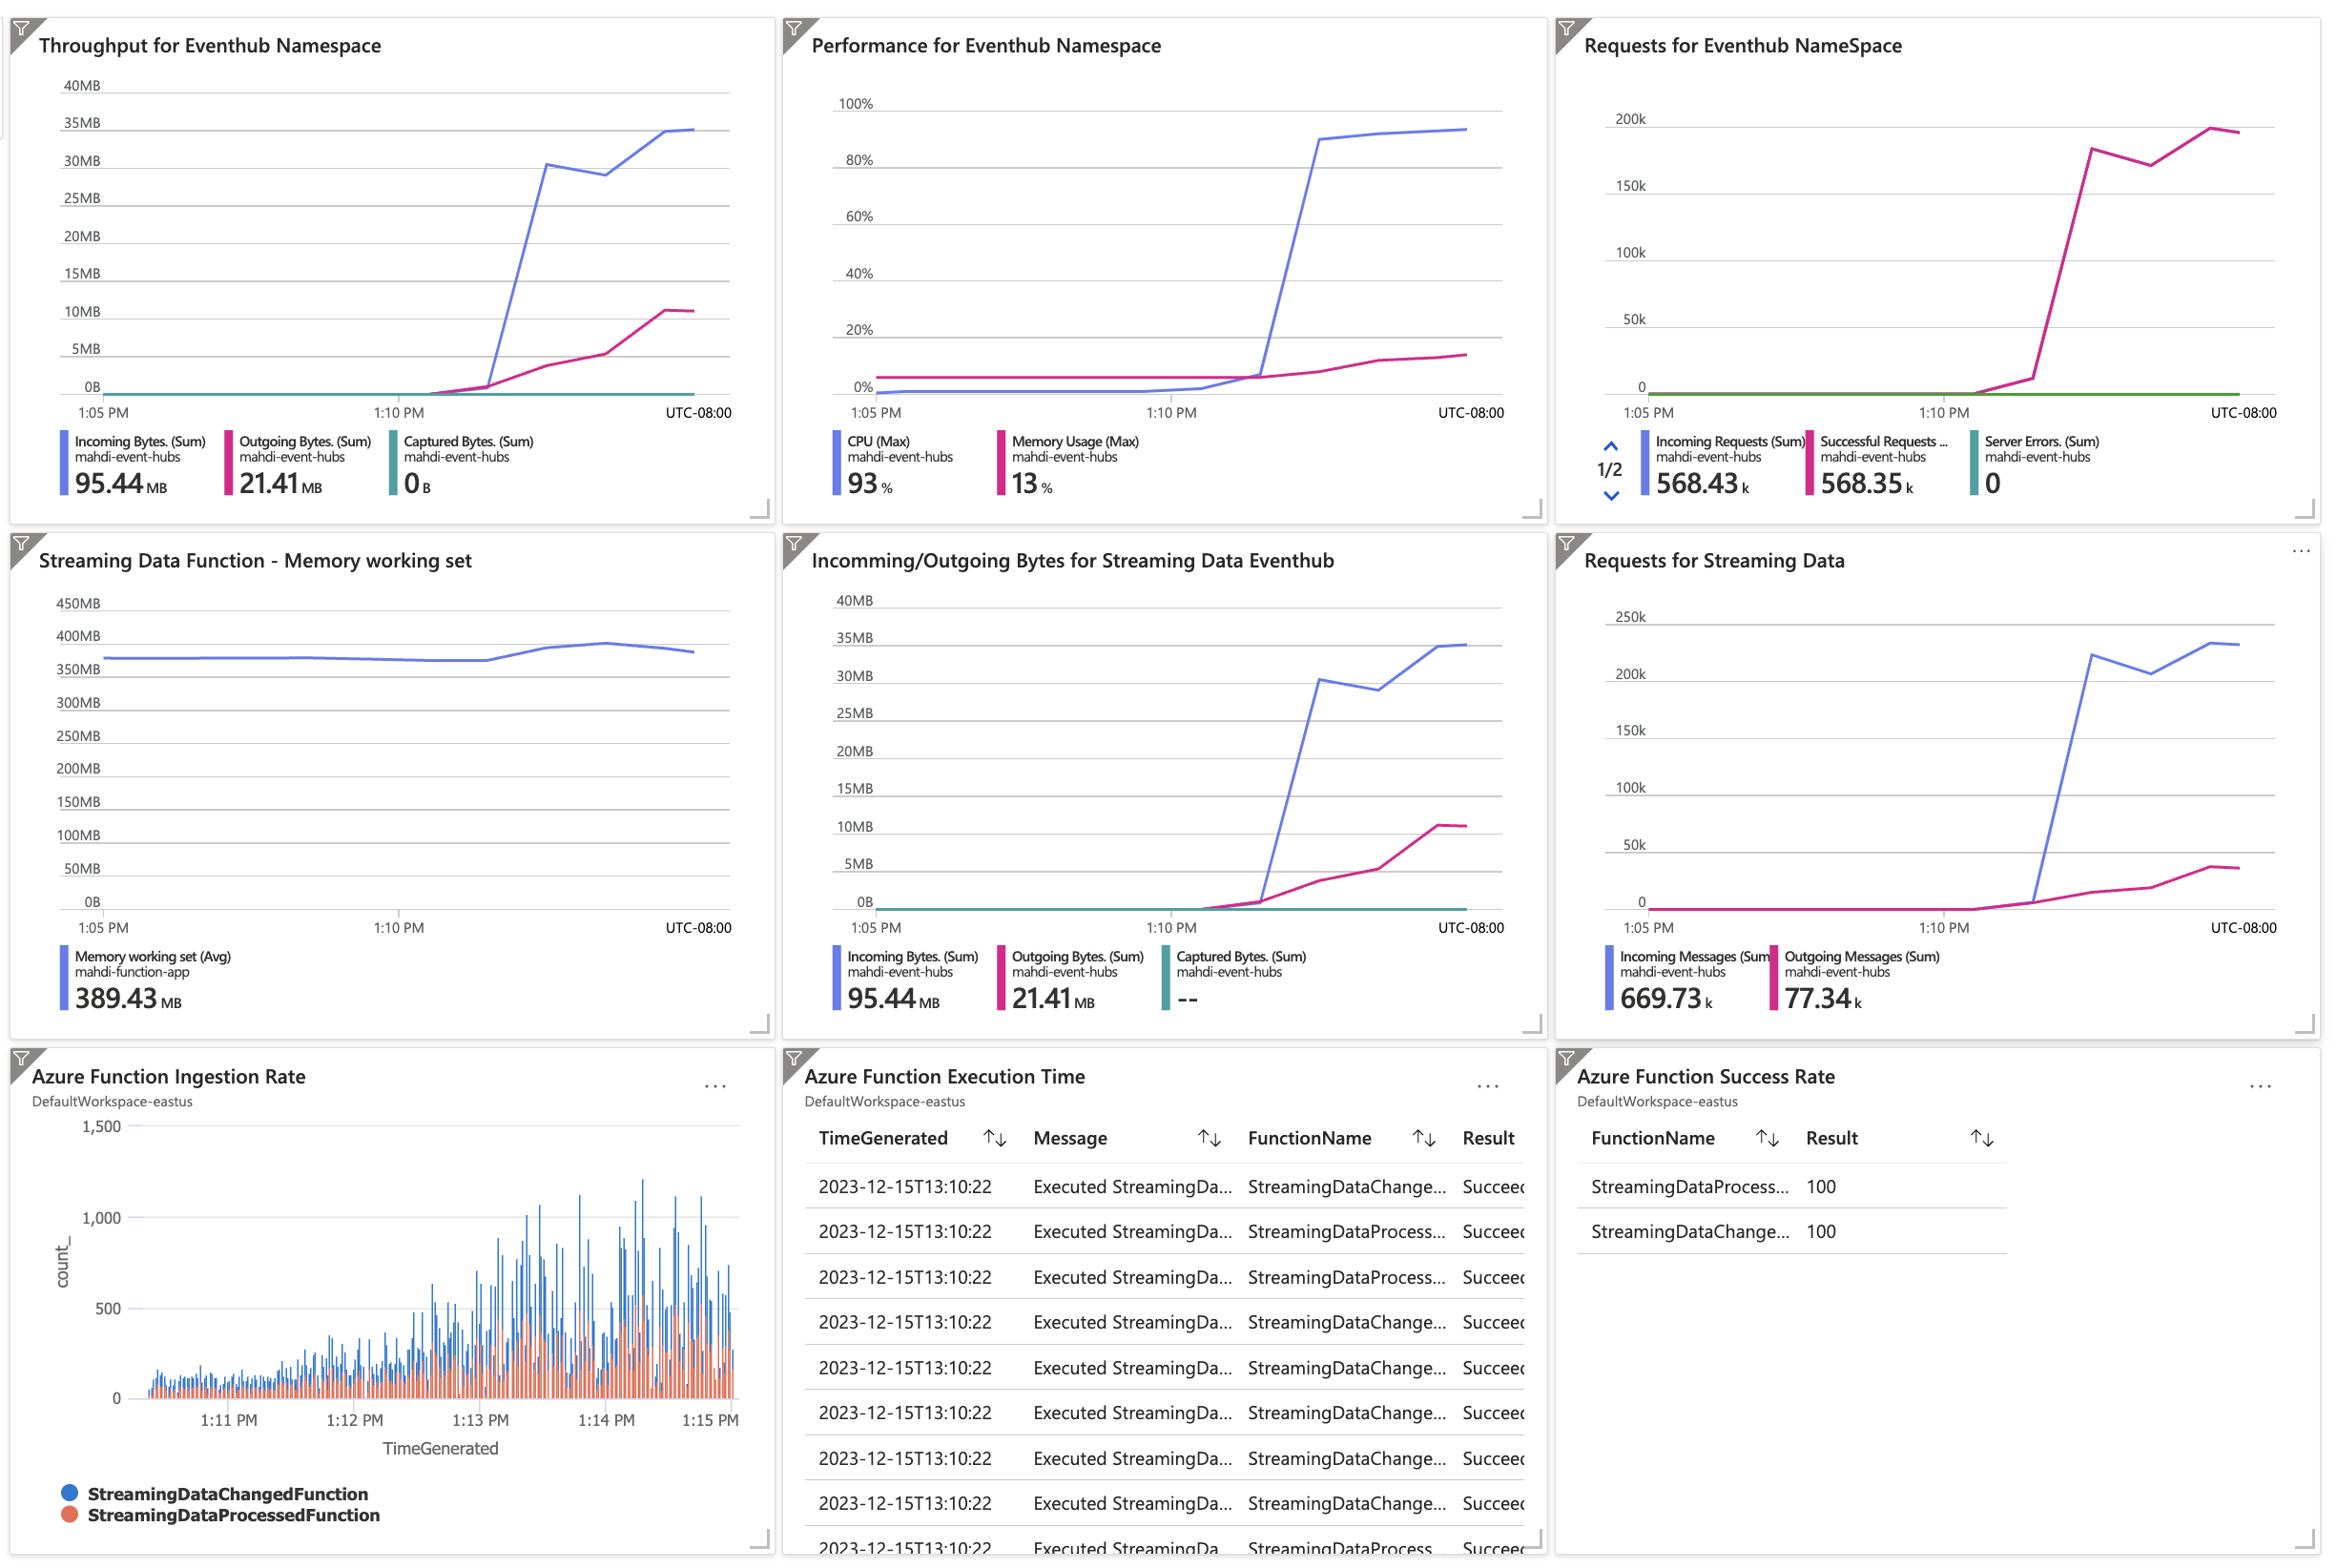Open ellipsis menu on Azure Function Ingestion Rate
Screen dimensions: 2337x1568
pyautogui.click(x=714, y=1087)
